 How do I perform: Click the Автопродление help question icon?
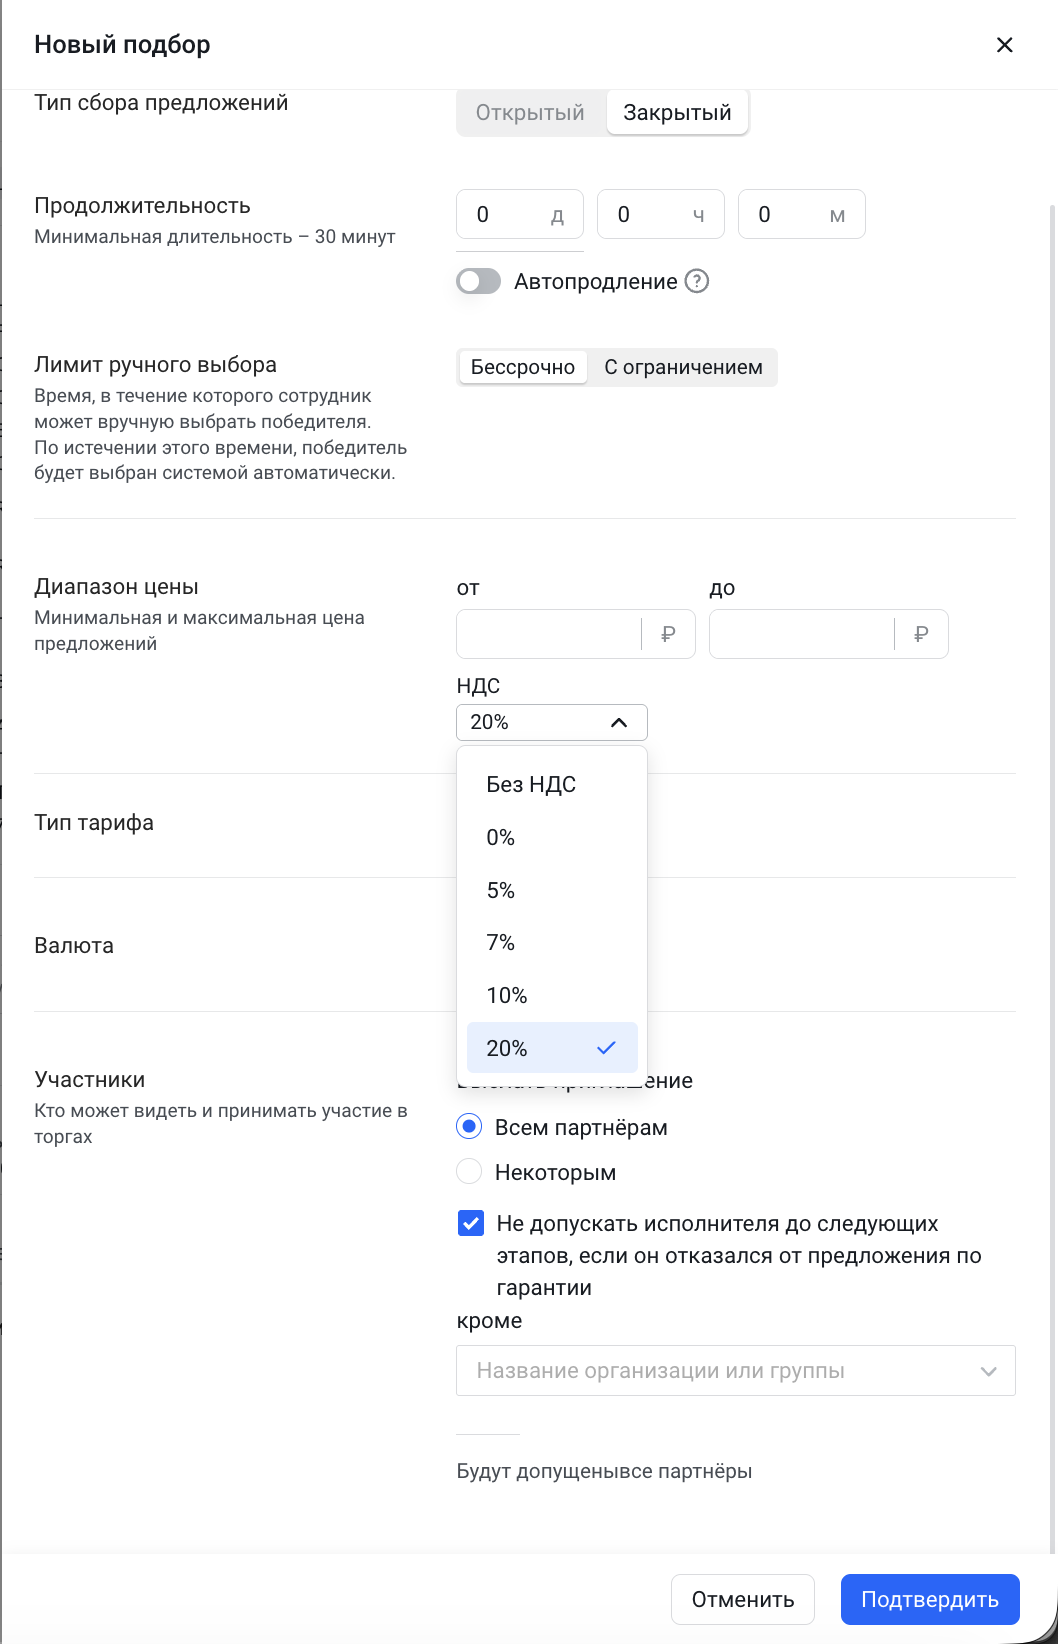point(697,281)
